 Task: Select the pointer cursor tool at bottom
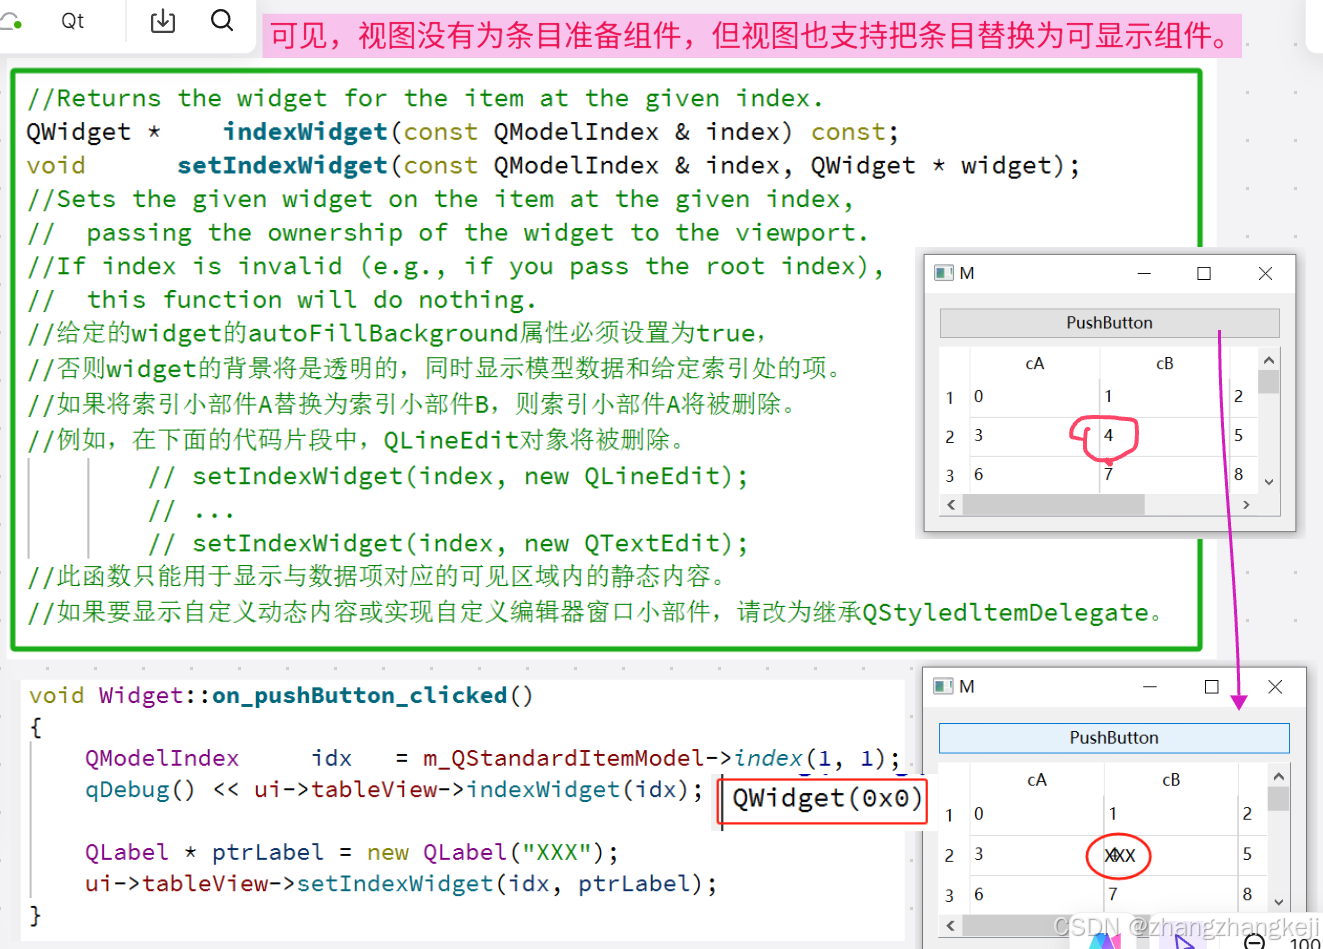pos(1185,941)
